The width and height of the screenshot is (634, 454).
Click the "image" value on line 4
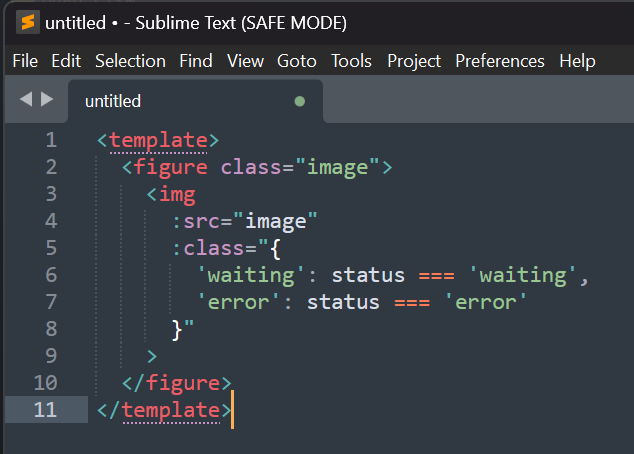[275, 222]
